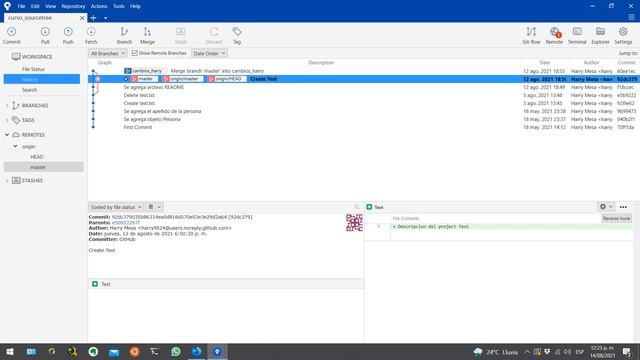Open the Actions menu

tap(99, 6)
